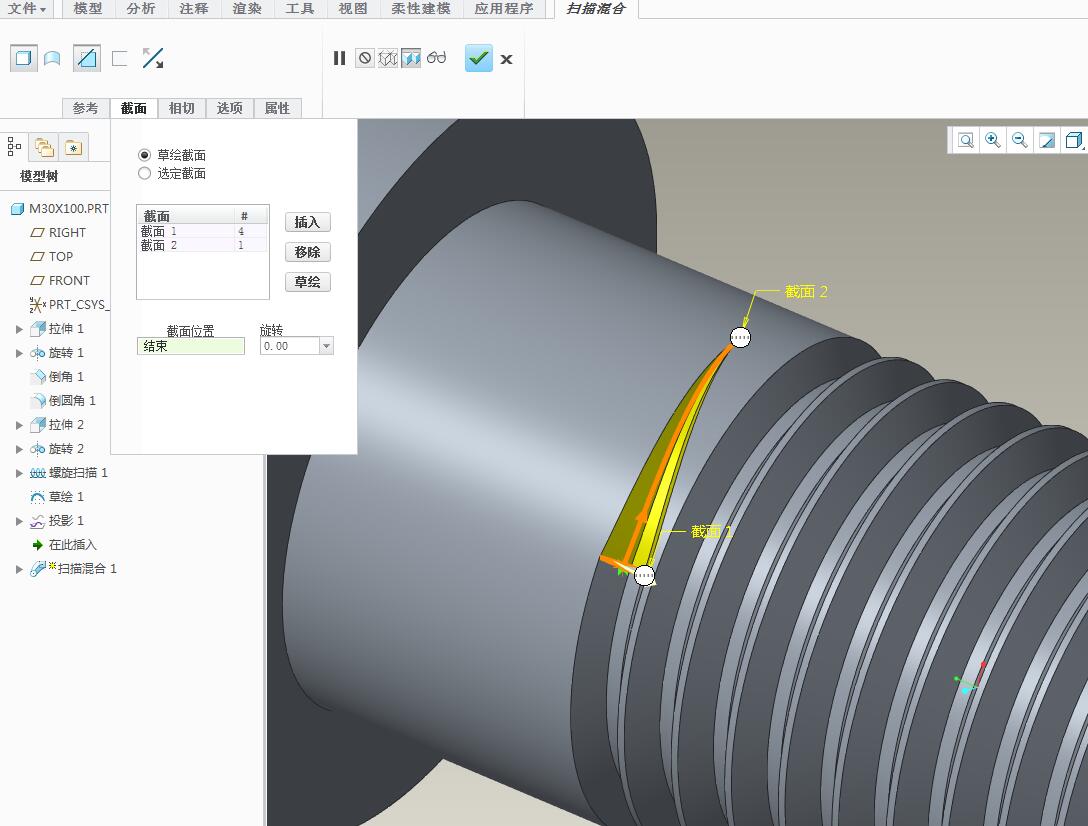The height and width of the screenshot is (826, 1088).
Task: Open the 选项 panel tab
Action: (230, 108)
